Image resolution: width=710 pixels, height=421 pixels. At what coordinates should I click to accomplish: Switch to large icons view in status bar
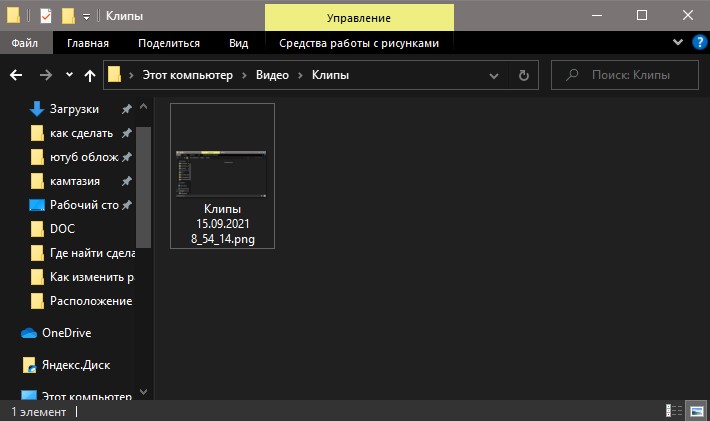point(696,411)
